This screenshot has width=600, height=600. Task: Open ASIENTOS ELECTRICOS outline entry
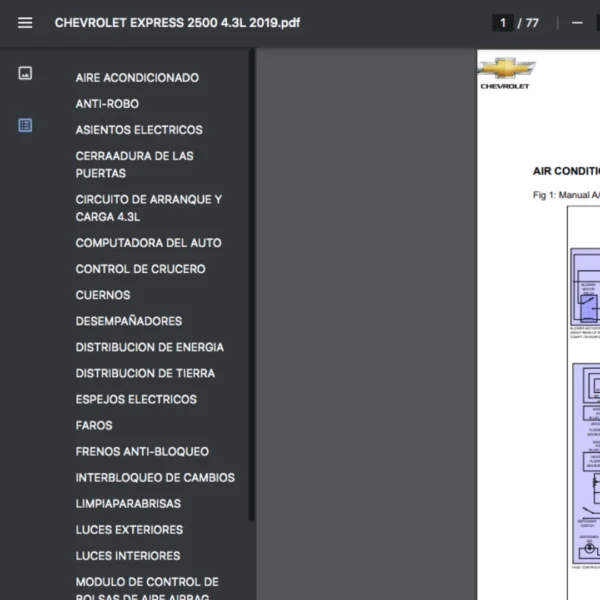click(139, 130)
